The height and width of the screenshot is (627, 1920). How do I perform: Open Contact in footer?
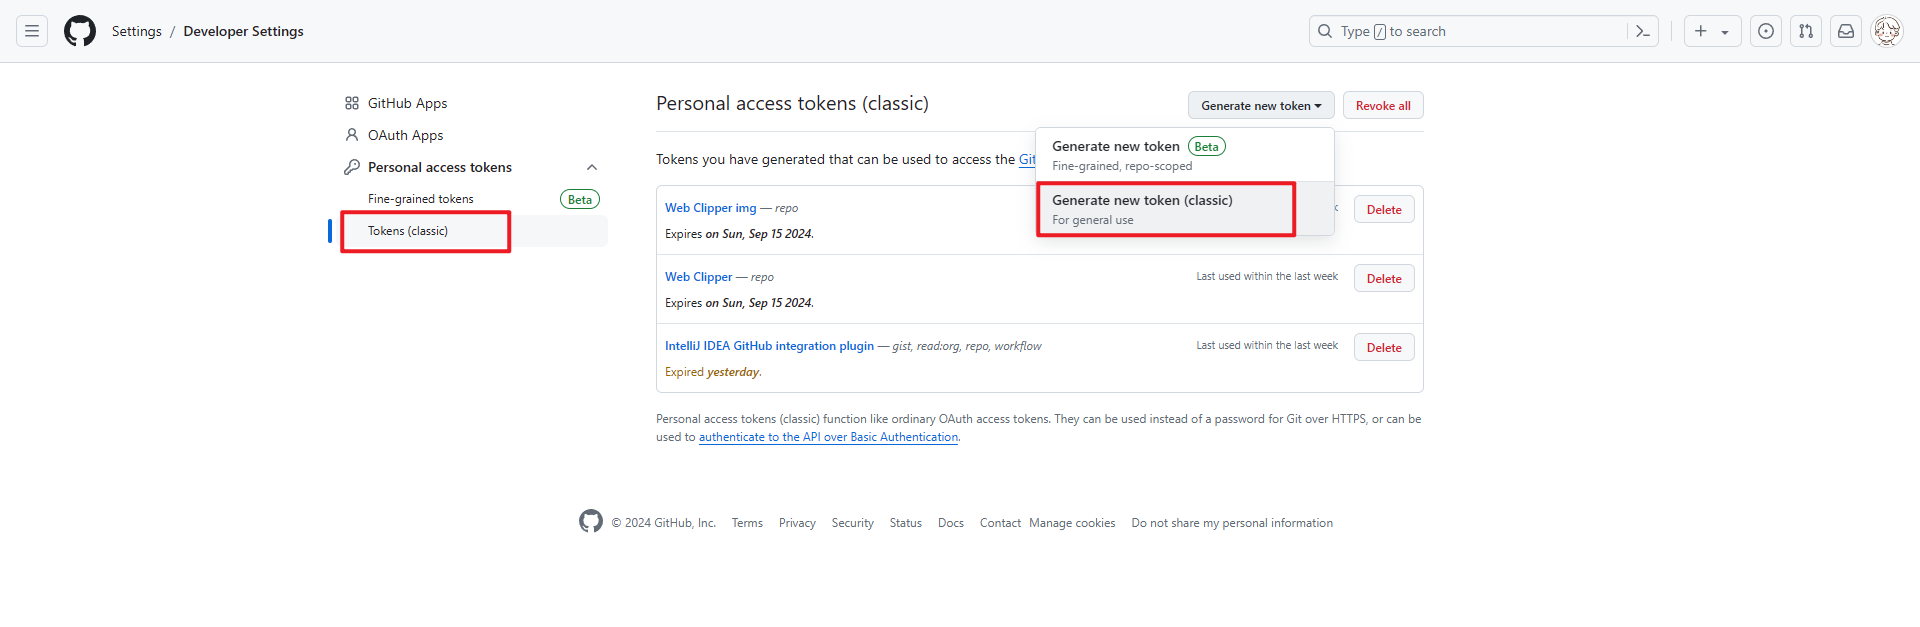pyautogui.click(x=1000, y=523)
